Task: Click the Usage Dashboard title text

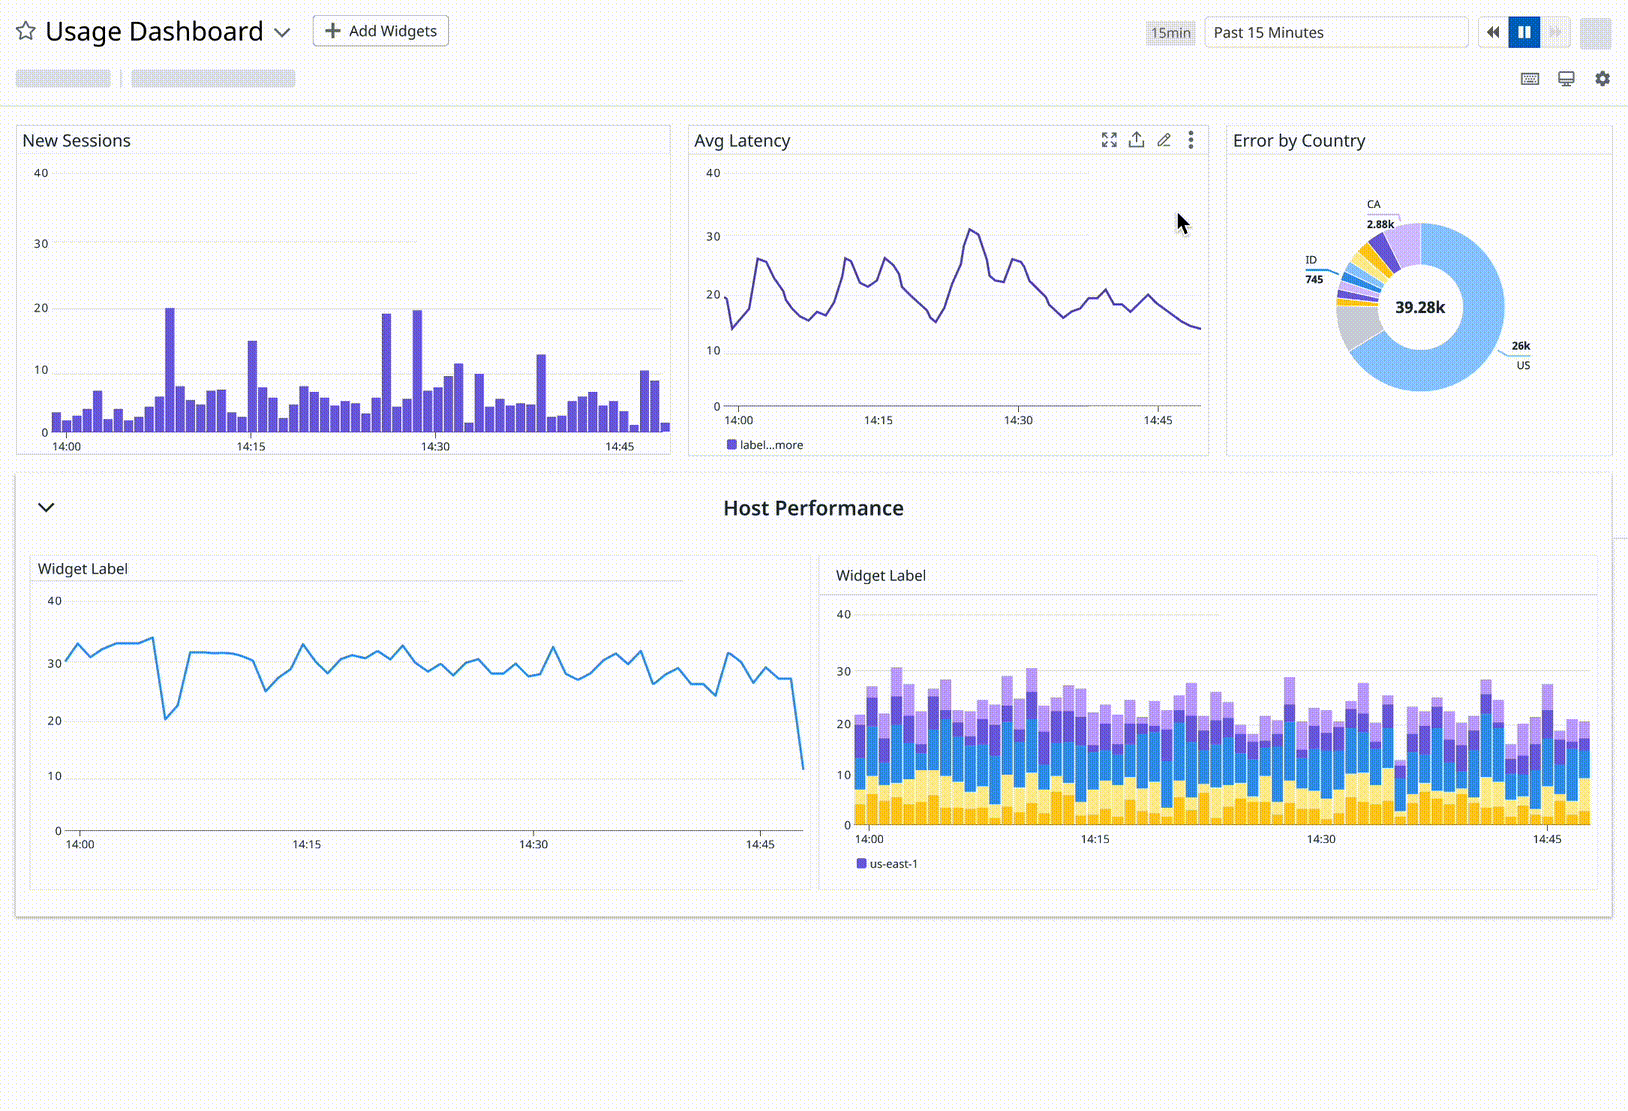Action: tap(154, 32)
